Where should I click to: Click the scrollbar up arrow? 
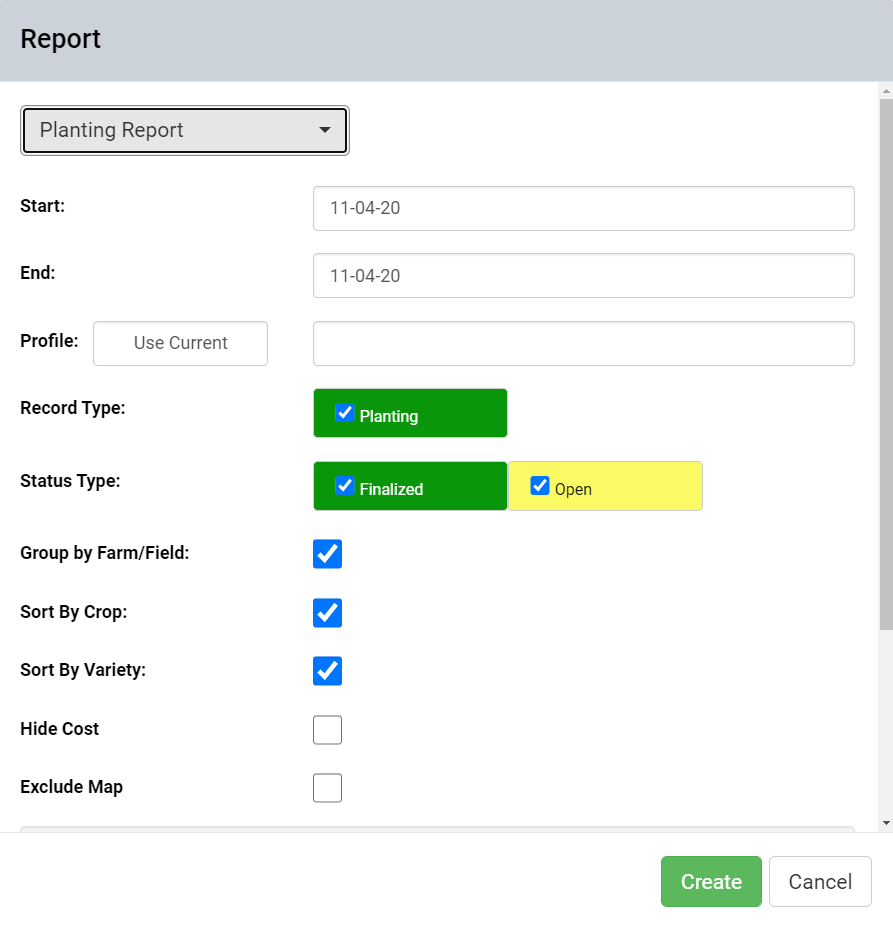coord(885,91)
